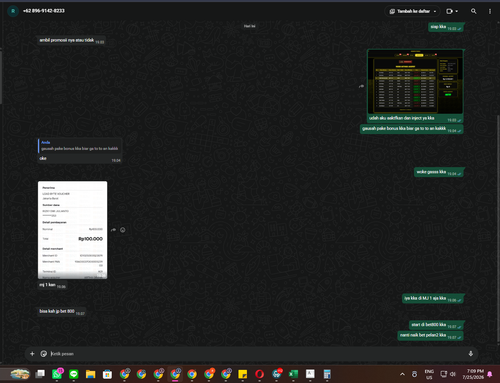
Task: Open chat menu with three dots
Action: click(x=490, y=11)
